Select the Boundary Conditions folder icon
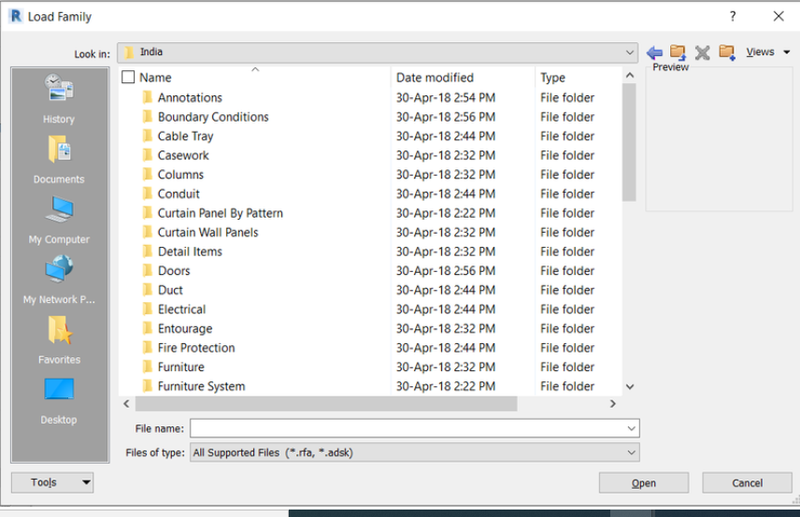The height and width of the screenshot is (517, 800). click(x=147, y=116)
